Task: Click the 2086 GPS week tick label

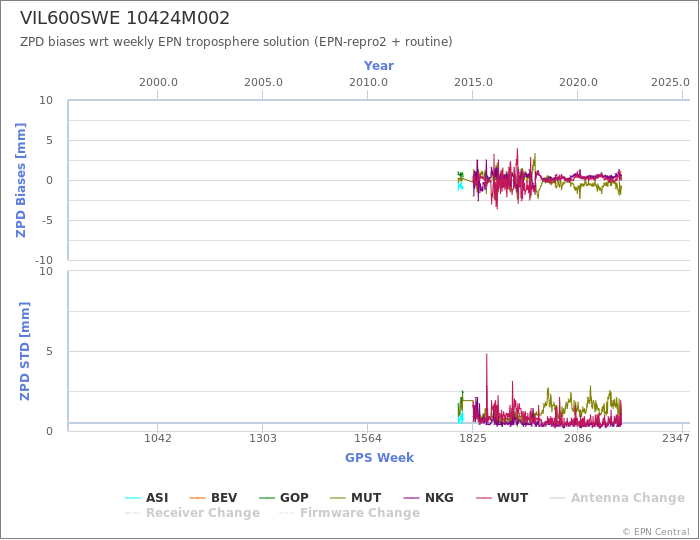Action: coord(578,439)
